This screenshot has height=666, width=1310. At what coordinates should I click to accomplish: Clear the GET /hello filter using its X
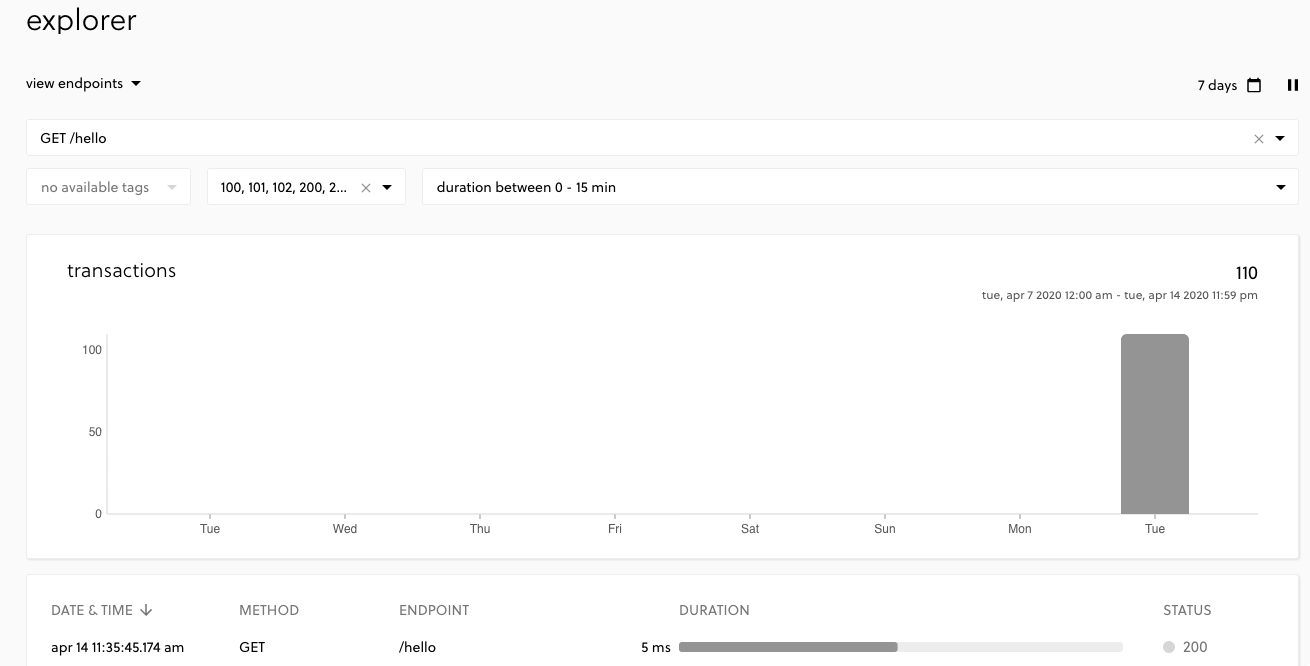click(1258, 139)
